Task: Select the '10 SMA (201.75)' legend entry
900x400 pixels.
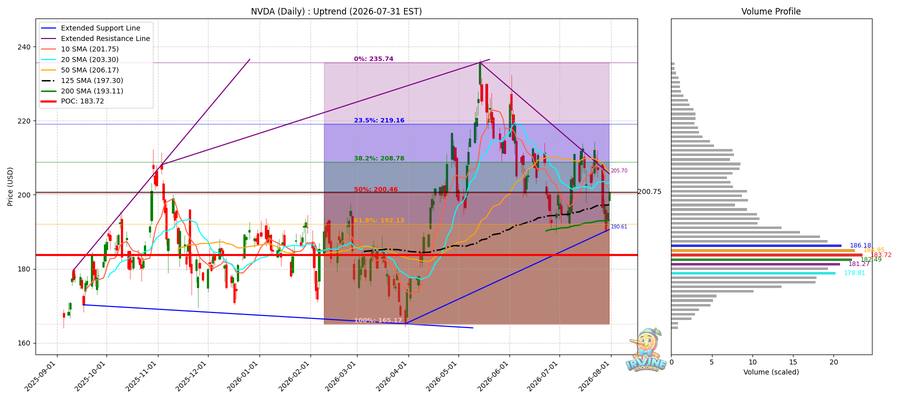Action: [90, 49]
